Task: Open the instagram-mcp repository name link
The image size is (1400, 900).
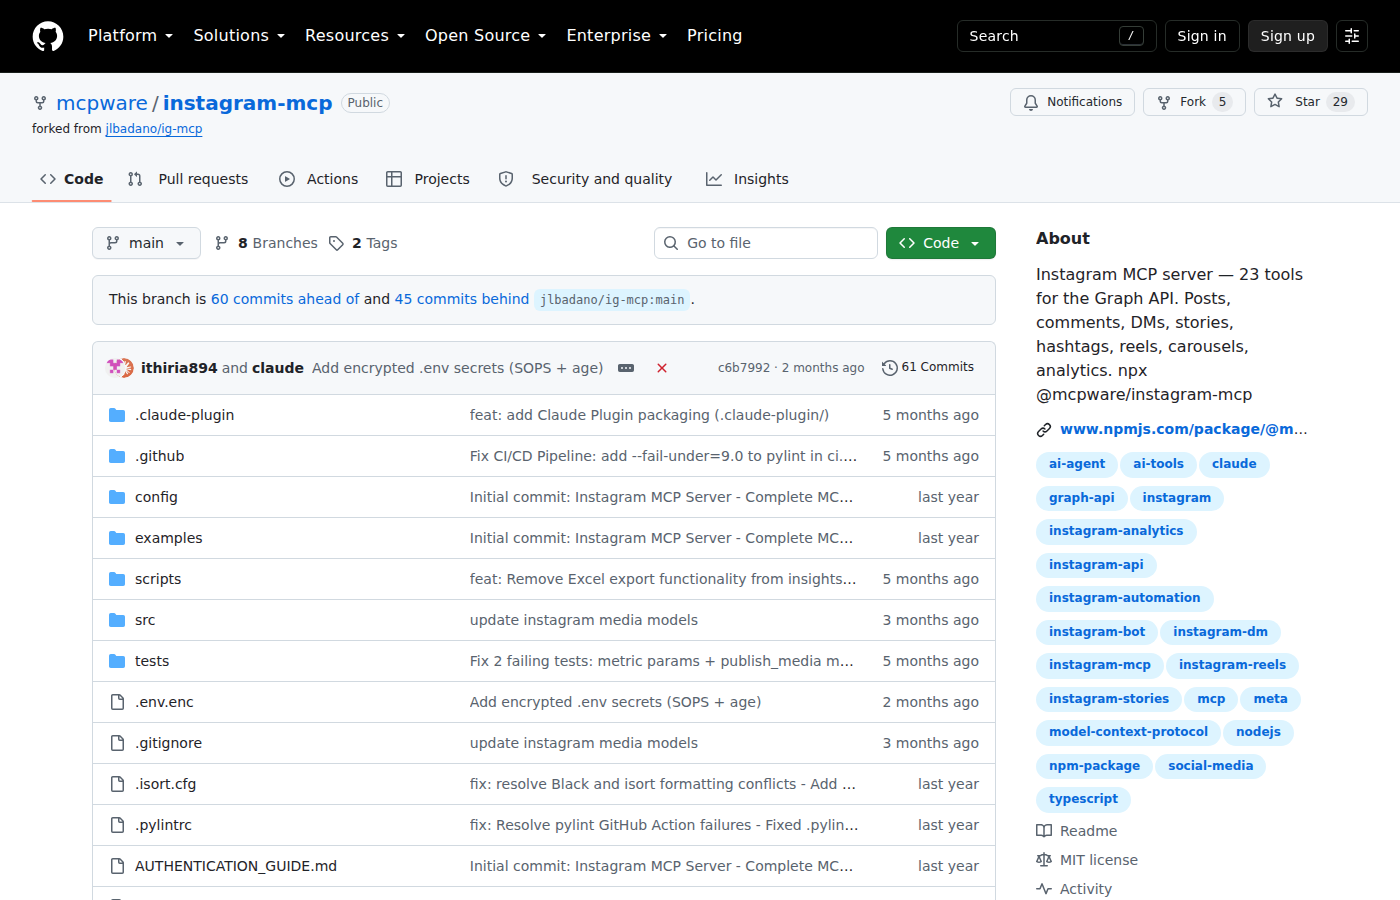Action: [x=247, y=103]
